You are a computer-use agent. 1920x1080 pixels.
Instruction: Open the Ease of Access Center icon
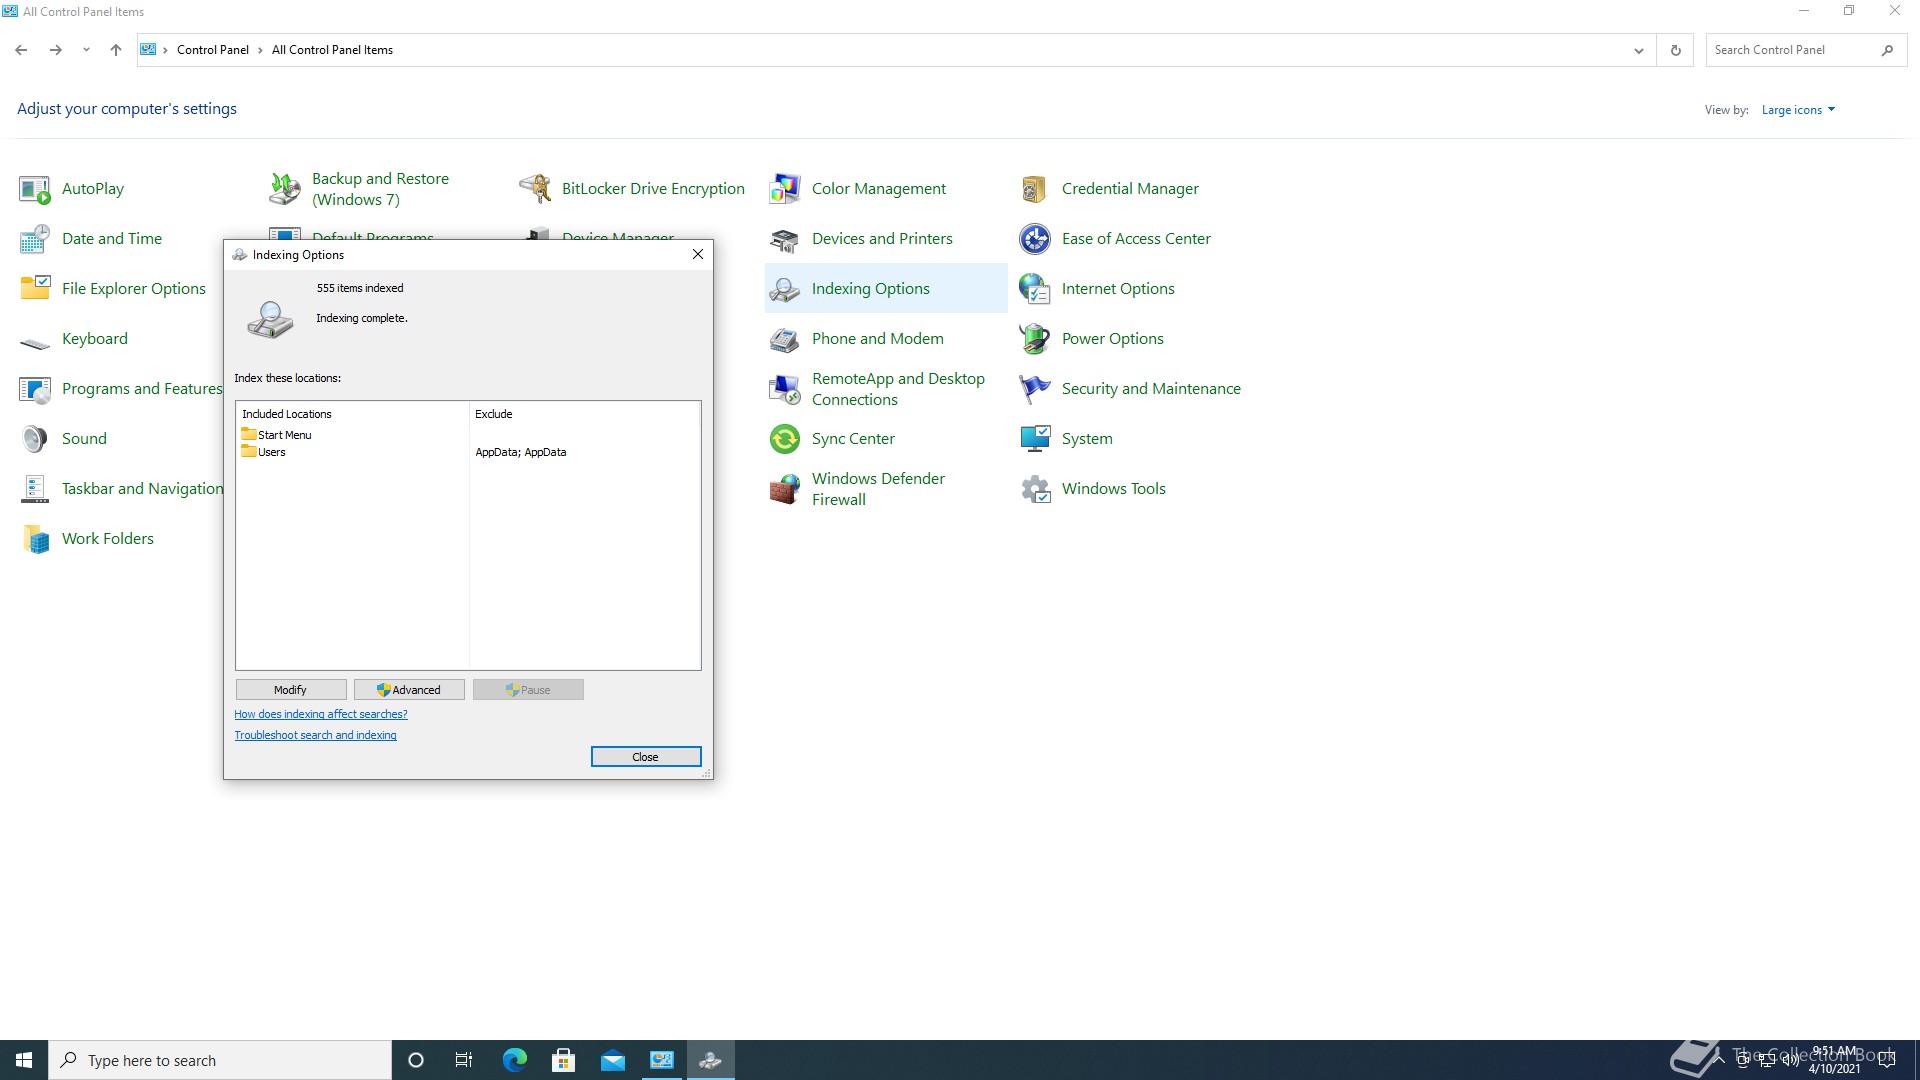click(1034, 239)
